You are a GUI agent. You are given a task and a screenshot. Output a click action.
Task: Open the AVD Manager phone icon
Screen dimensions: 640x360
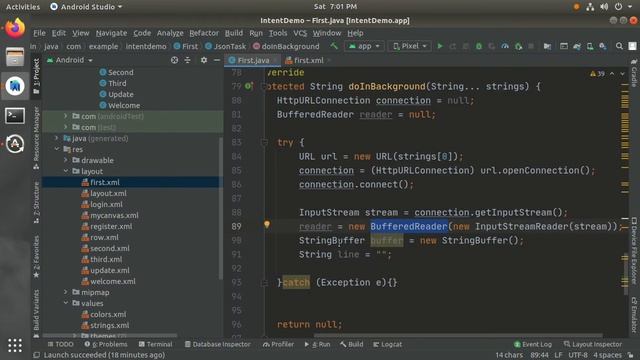point(590,46)
